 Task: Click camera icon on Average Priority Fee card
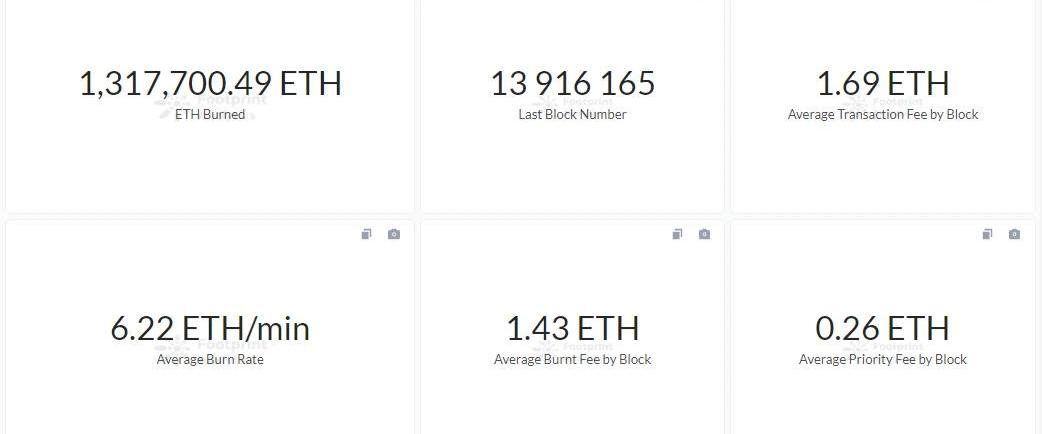point(1014,234)
